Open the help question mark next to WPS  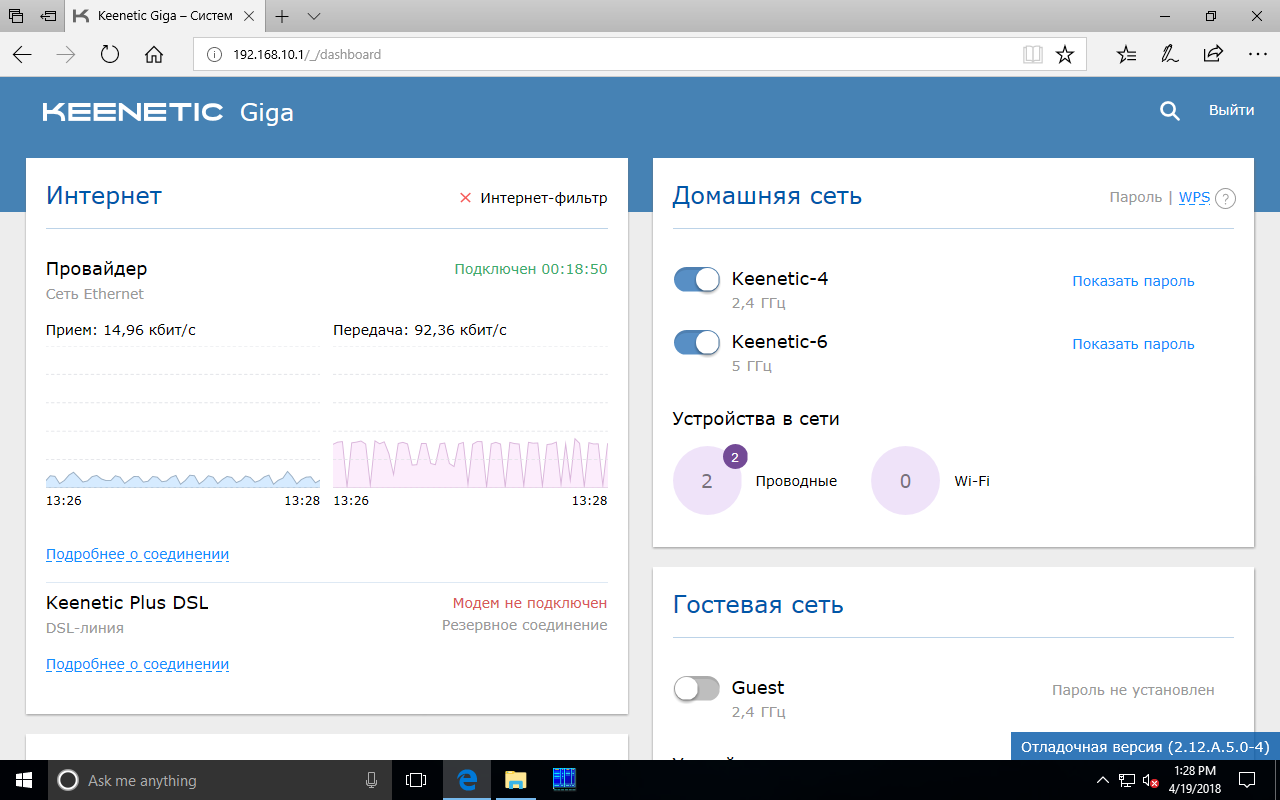[1225, 198]
